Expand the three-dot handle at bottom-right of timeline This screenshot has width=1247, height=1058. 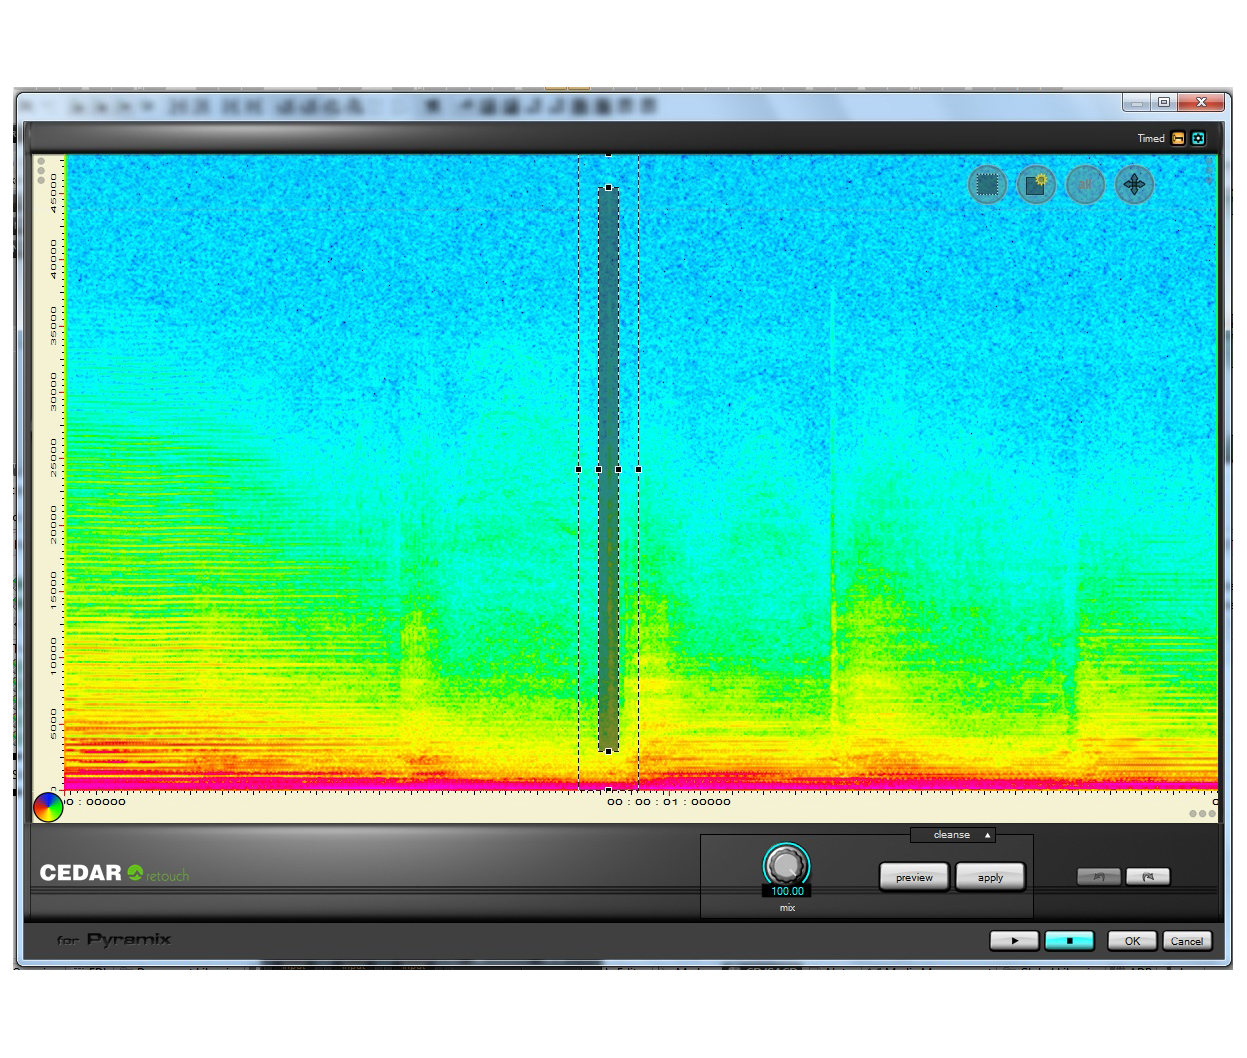(1202, 814)
